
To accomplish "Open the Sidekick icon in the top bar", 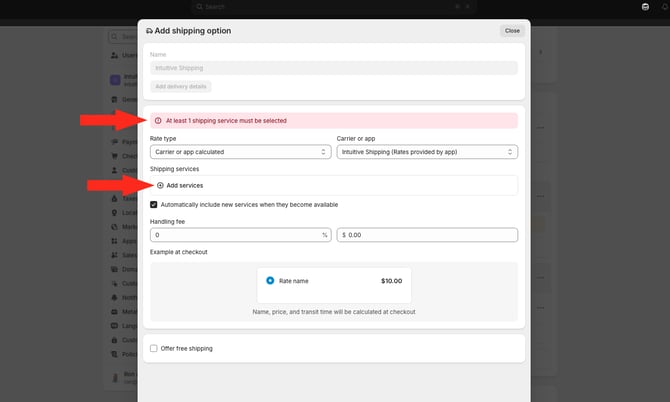I will tap(645, 6).
